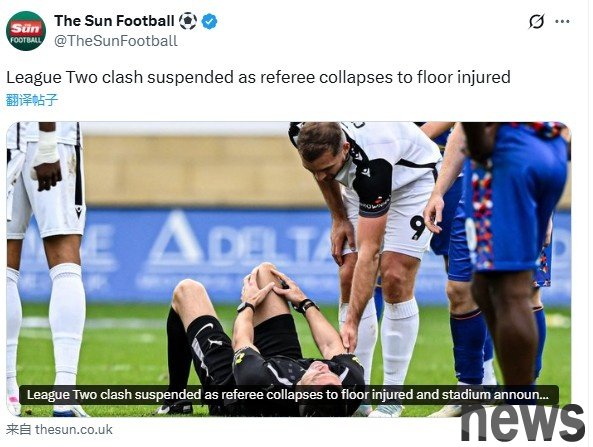Click the blue verified checkmark badge
Viewport: 593px width, 447px height.
[x=209, y=21]
